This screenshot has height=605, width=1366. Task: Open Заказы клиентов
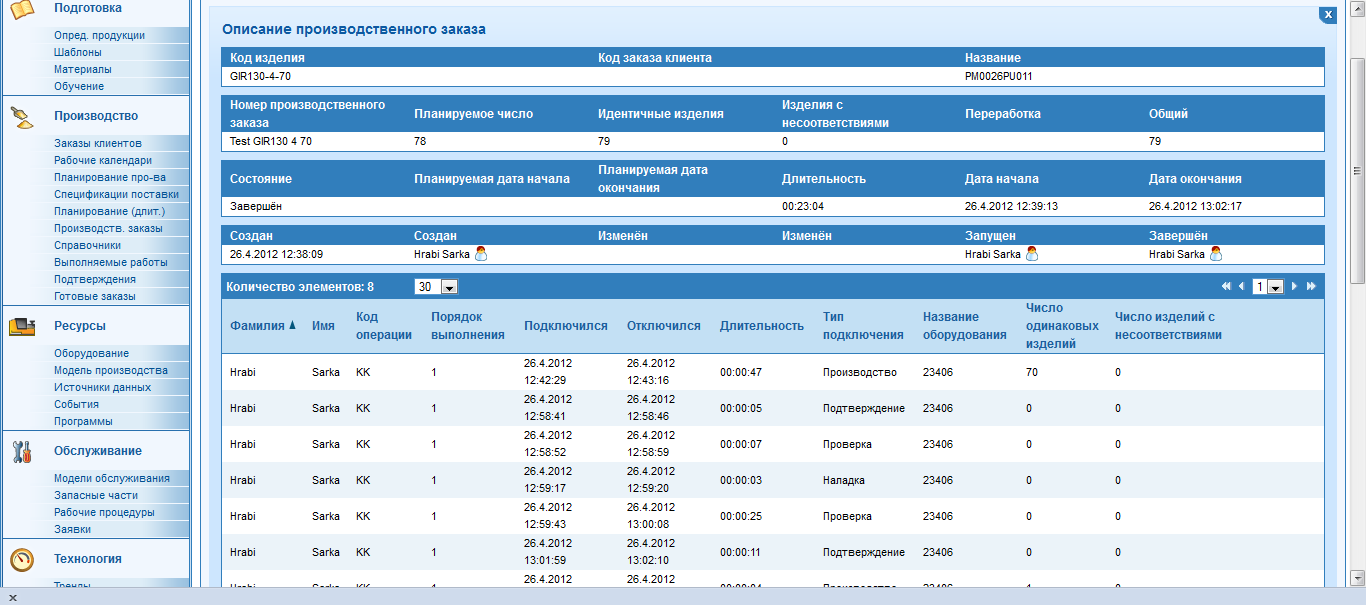point(98,143)
